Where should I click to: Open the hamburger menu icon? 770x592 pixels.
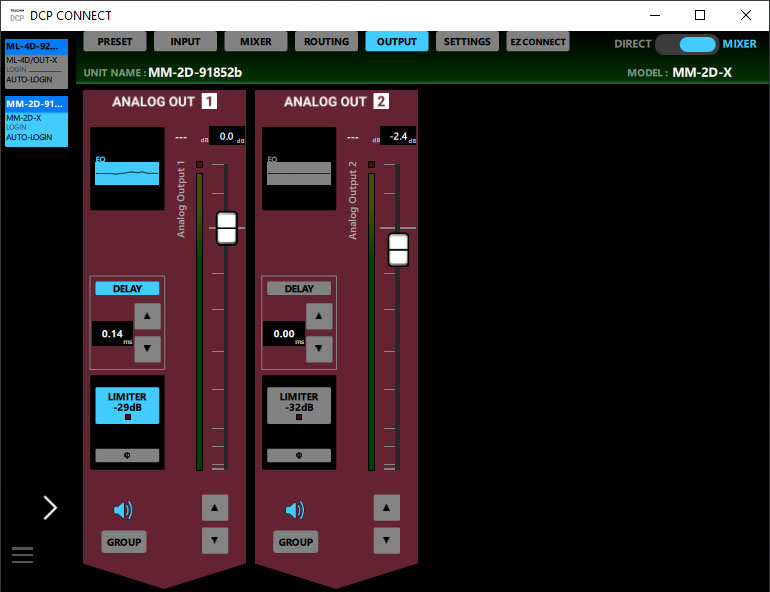23,555
